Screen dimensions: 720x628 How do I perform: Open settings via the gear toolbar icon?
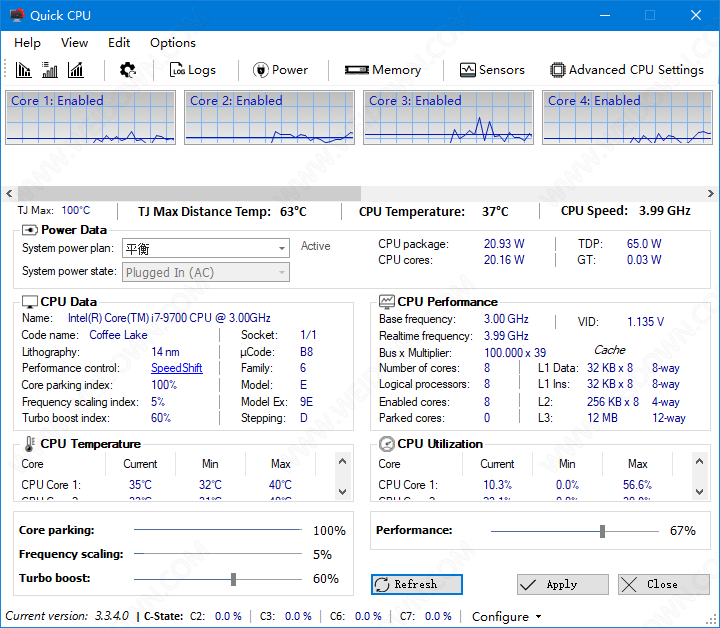coord(128,70)
